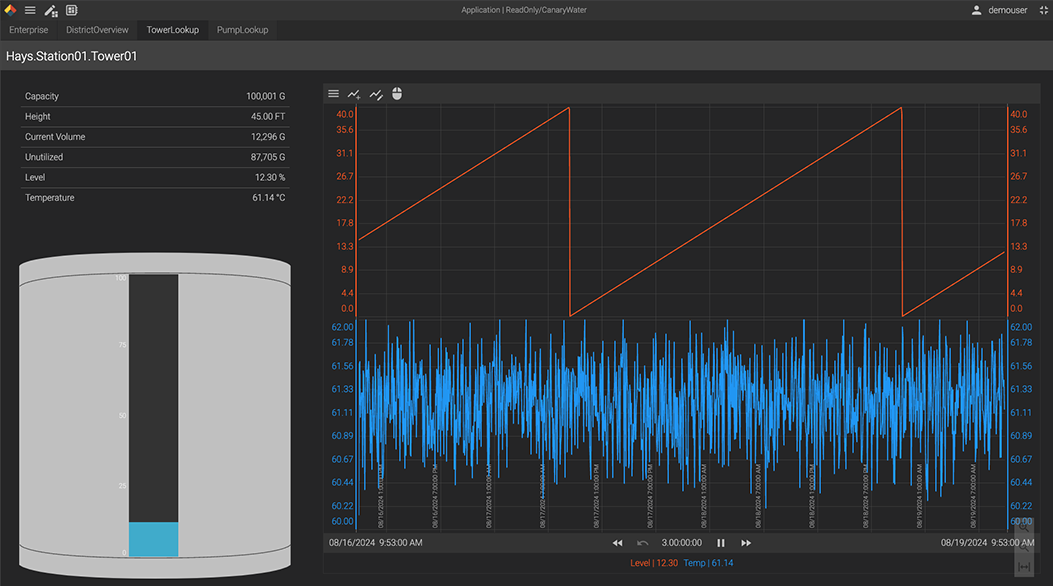Step the trend forward in time
Image resolution: width=1053 pixels, height=586 pixels.
tap(745, 543)
